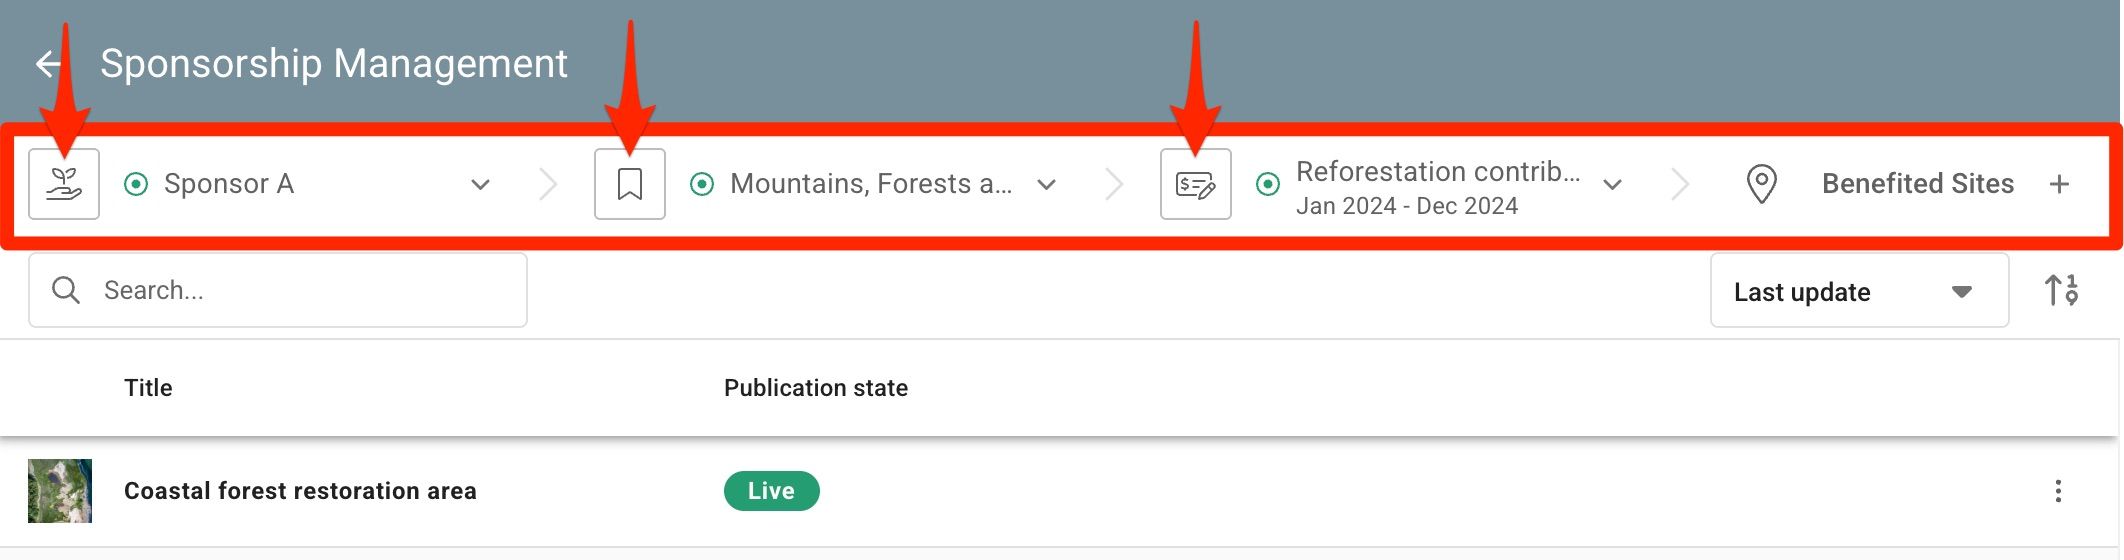
Task: Expand the Reforestation contribution dropdown
Action: 1612,184
